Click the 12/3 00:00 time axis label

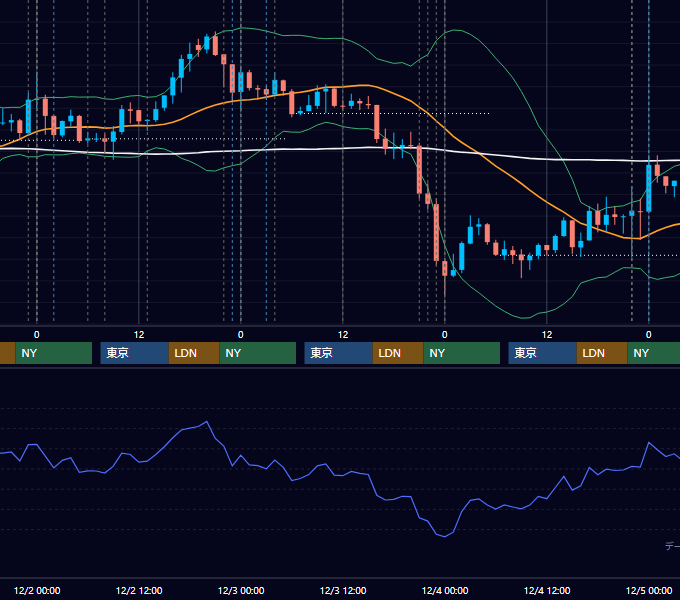click(241, 590)
